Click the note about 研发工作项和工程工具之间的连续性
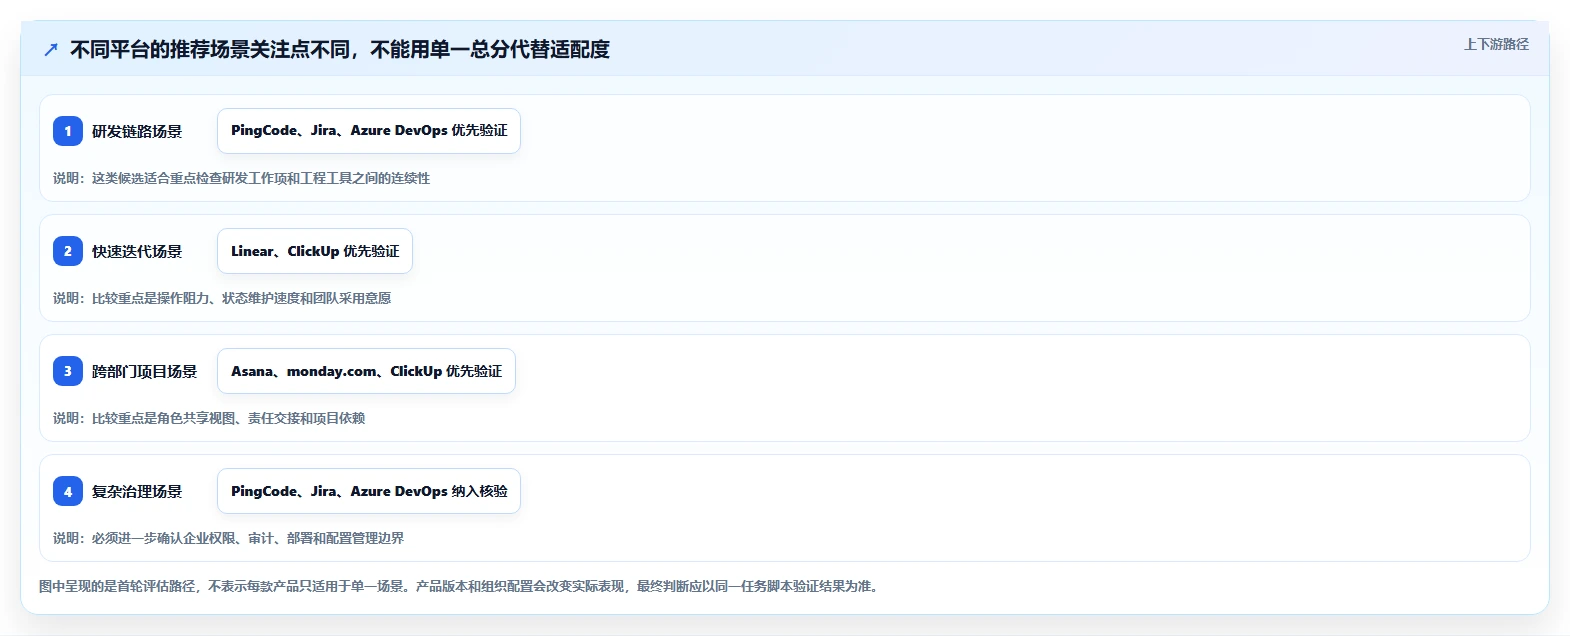 click(x=241, y=178)
